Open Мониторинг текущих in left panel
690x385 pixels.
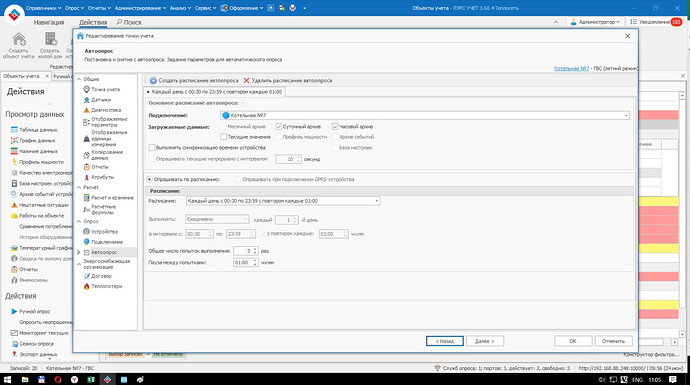point(40,333)
